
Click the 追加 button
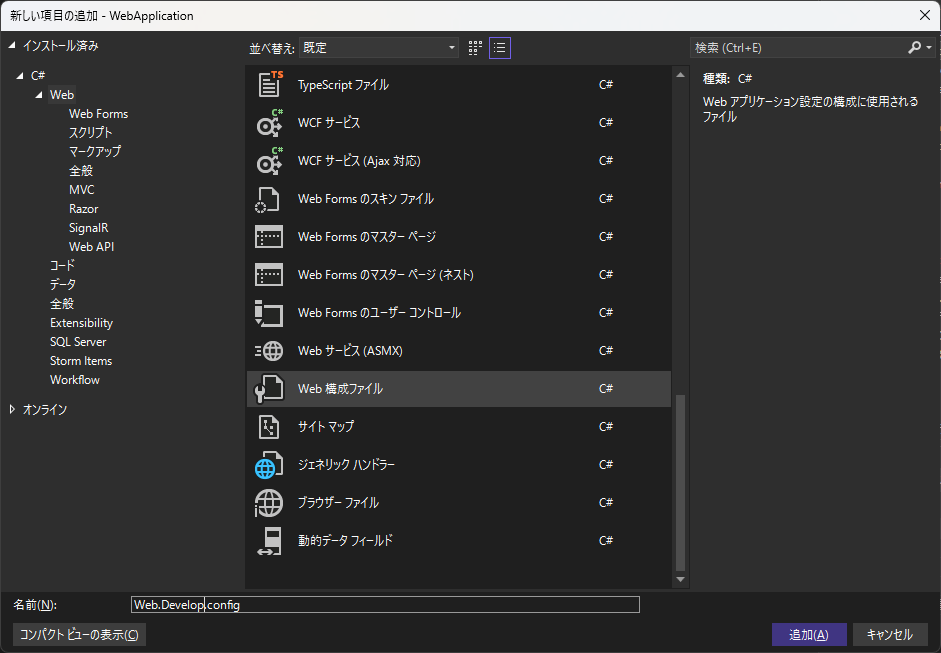click(808, 634)
